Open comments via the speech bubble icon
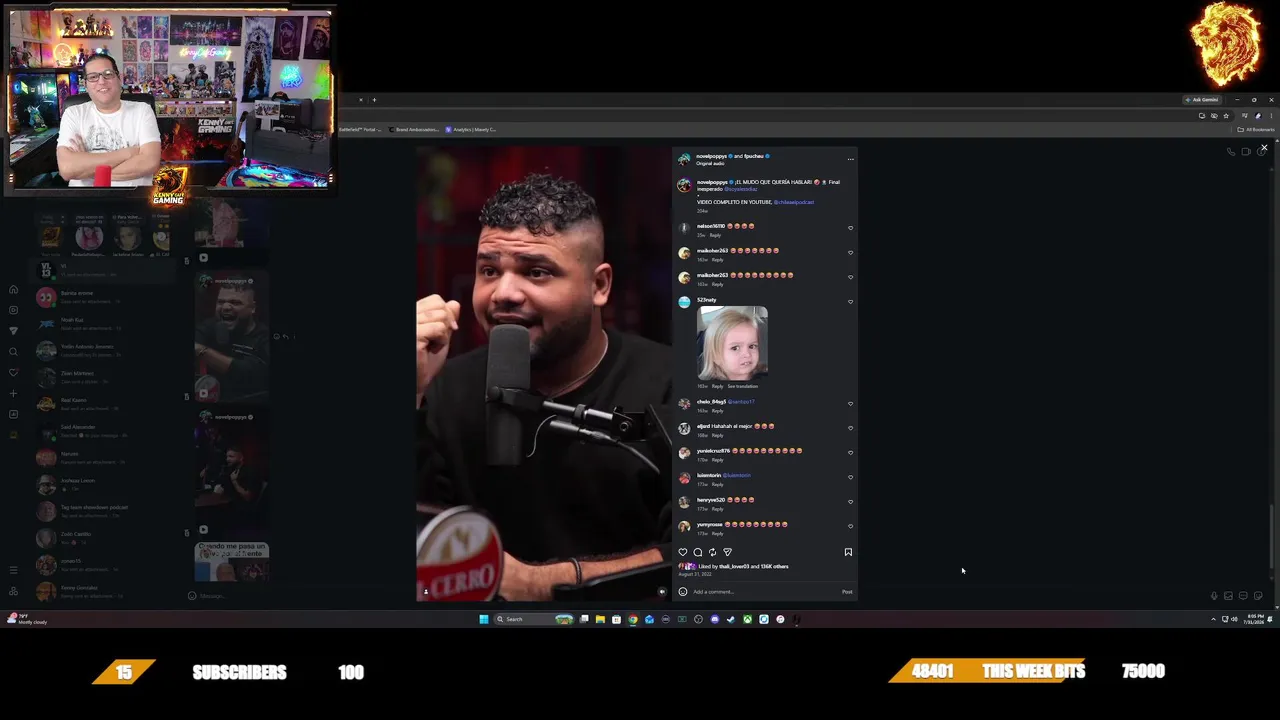This screenshot has height=720, width=1280. (698, 552)
